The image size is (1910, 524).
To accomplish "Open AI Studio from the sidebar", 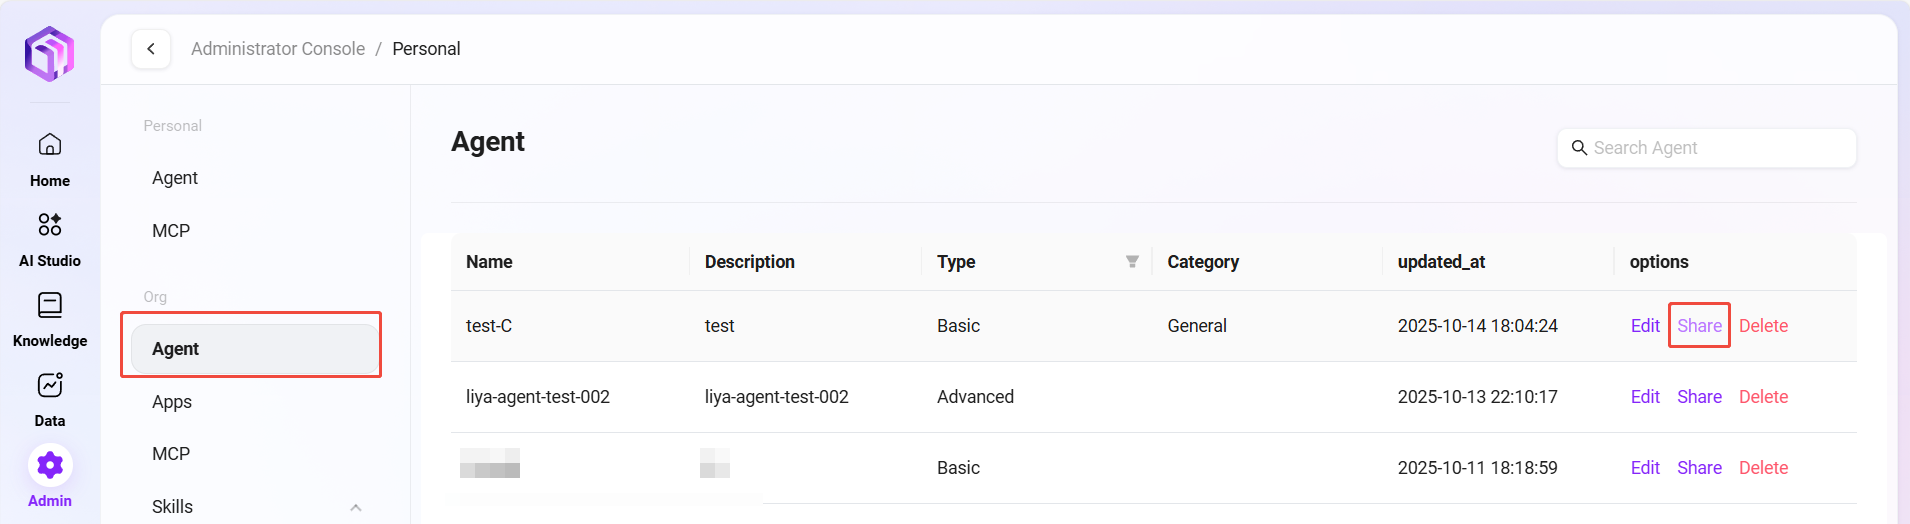I will [x=50, y=225].
